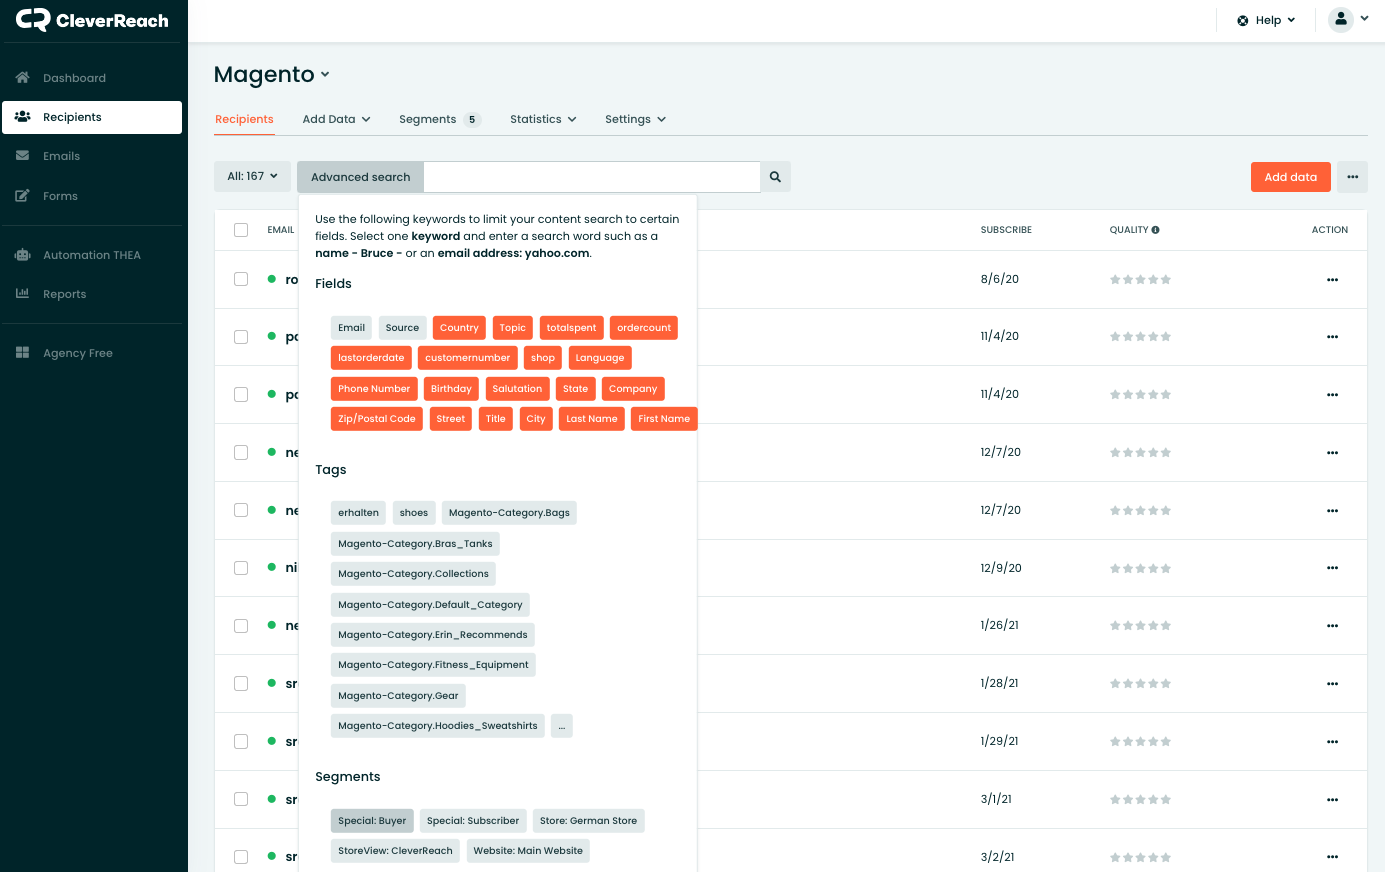Open the more options button beside Add data

[1352, 177]
